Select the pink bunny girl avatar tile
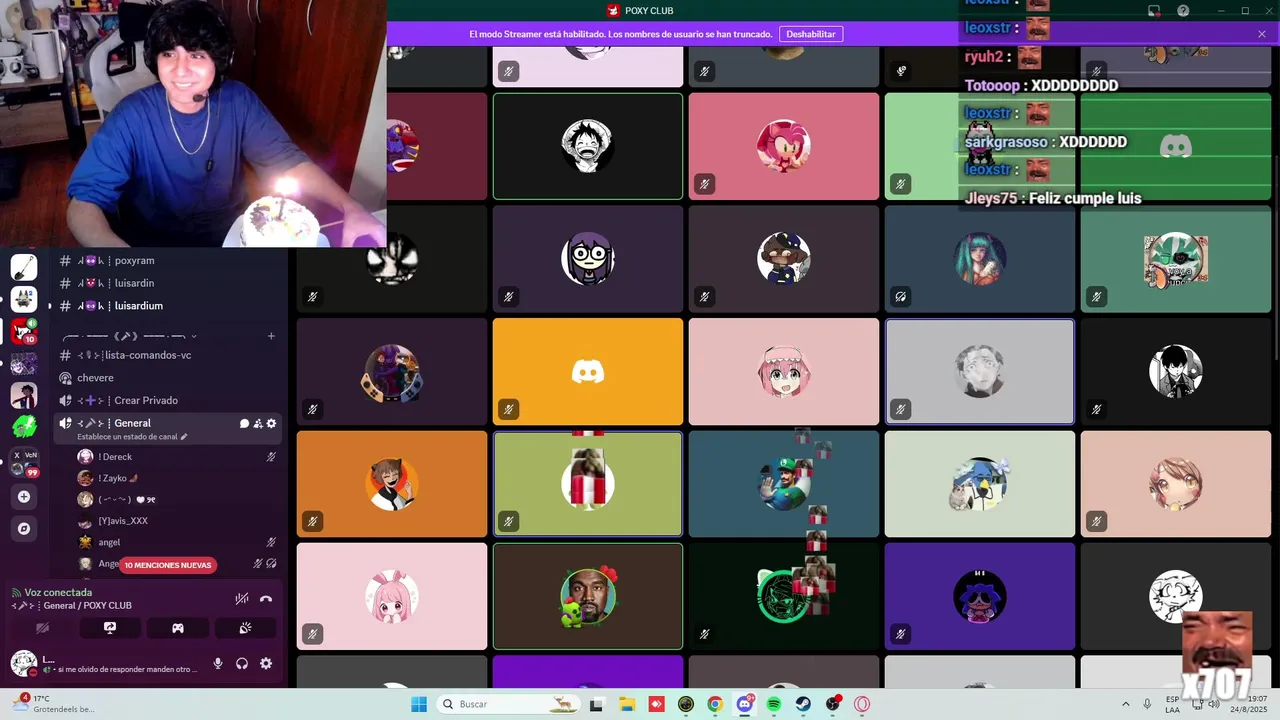The image size is (1280, 720). point(392,597)
